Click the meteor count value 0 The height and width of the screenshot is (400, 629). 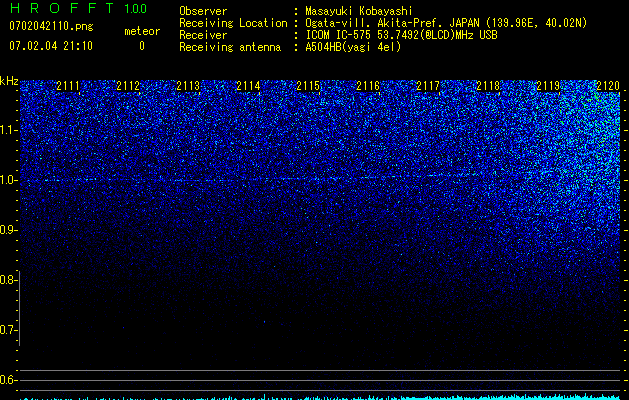tap(142, 46)
